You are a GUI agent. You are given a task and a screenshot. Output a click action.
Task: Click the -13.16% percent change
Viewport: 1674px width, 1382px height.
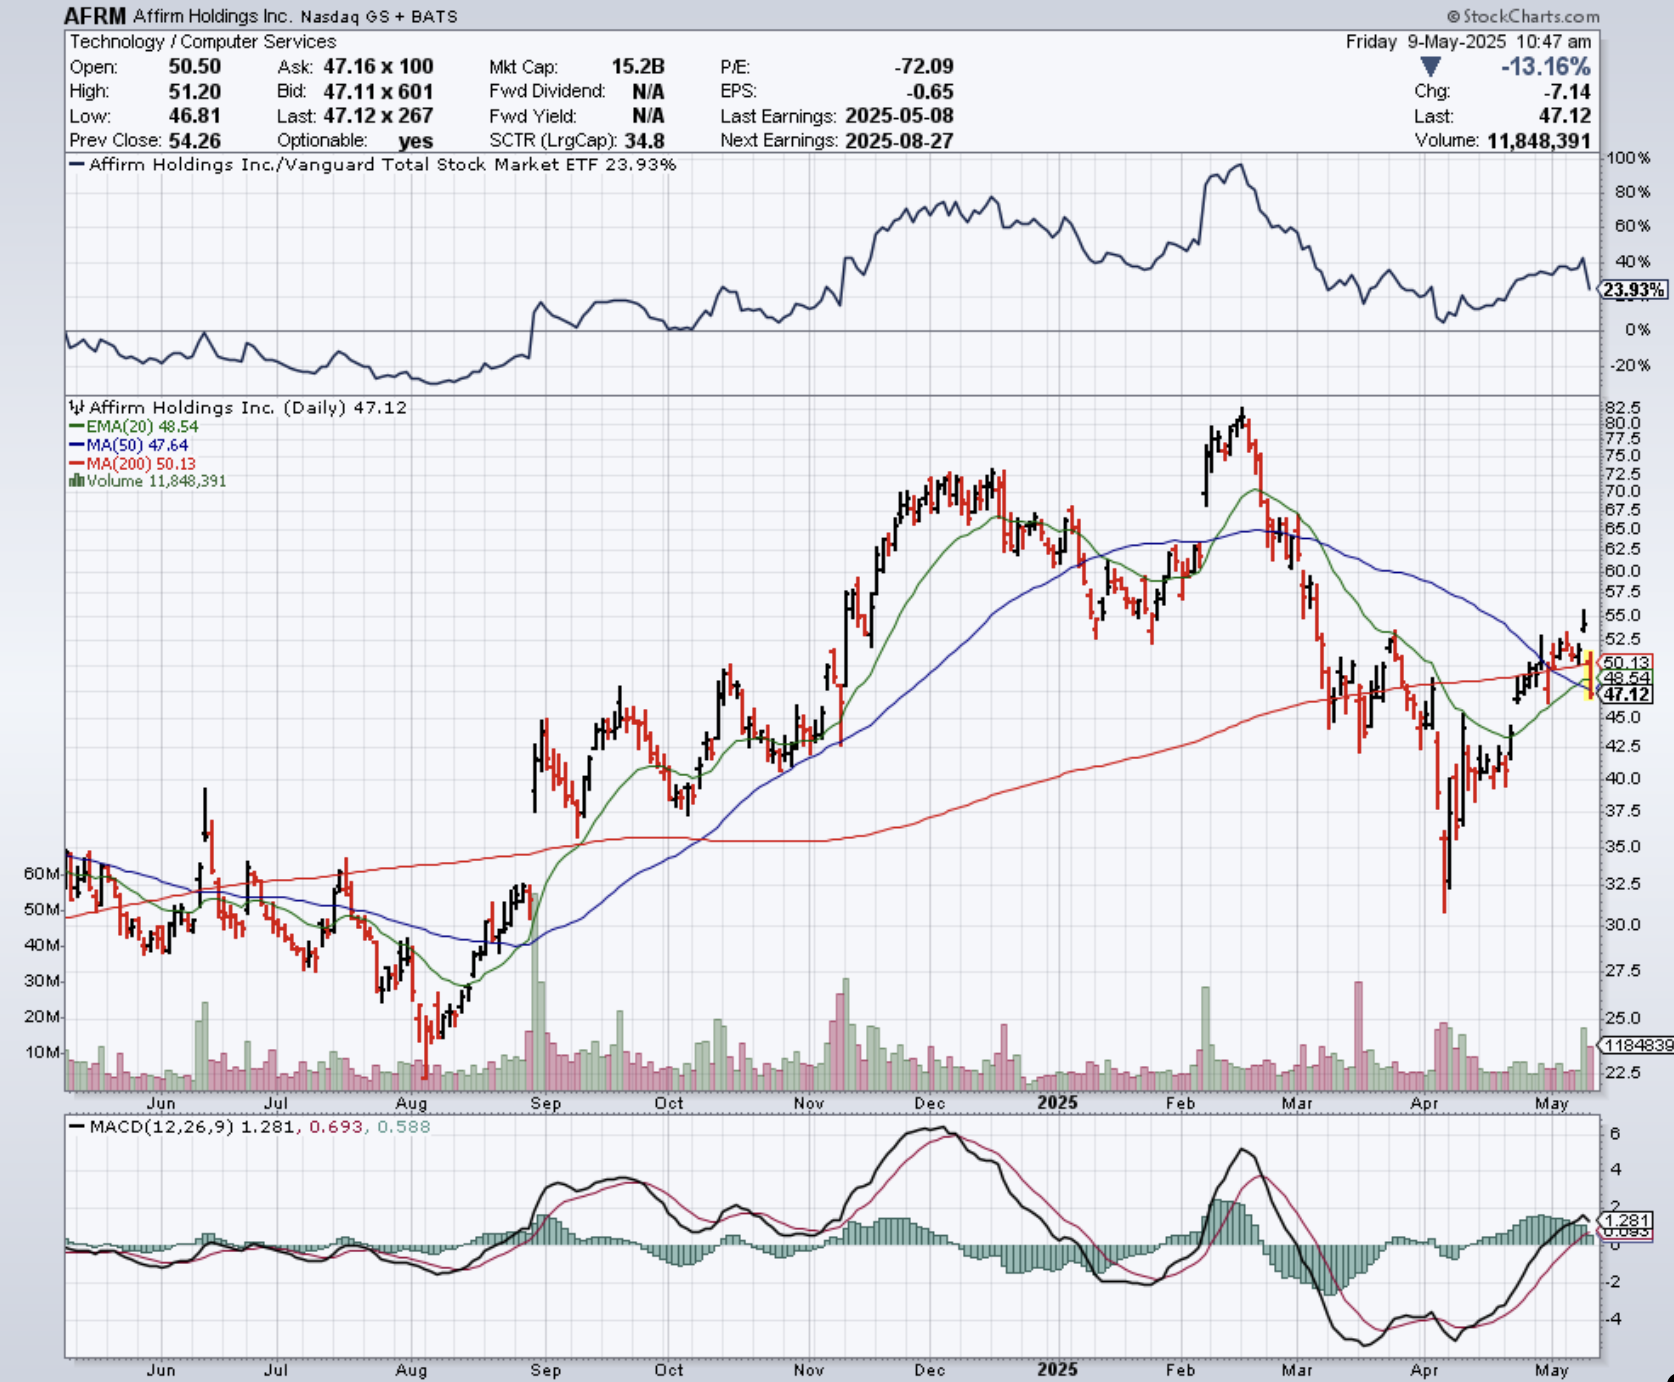[1546, 67]
